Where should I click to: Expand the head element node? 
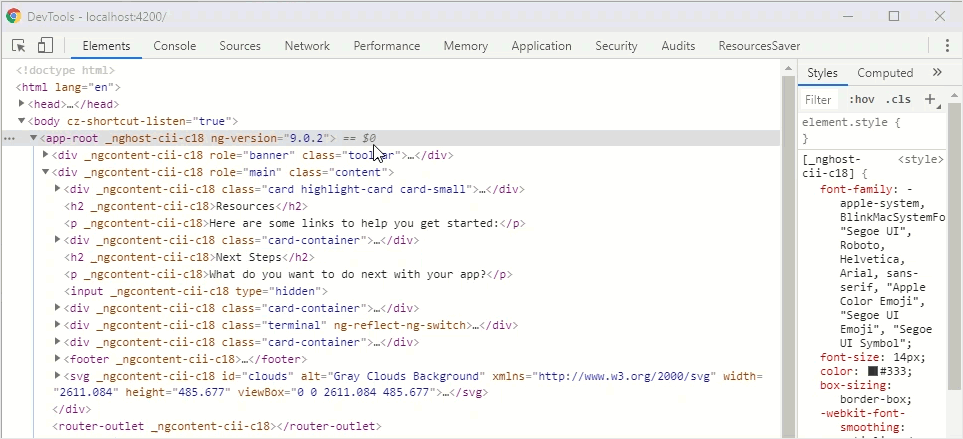(22, 104)
